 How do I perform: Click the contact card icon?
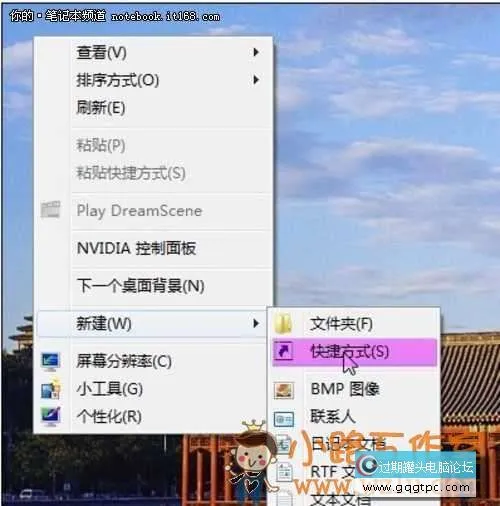284,419
